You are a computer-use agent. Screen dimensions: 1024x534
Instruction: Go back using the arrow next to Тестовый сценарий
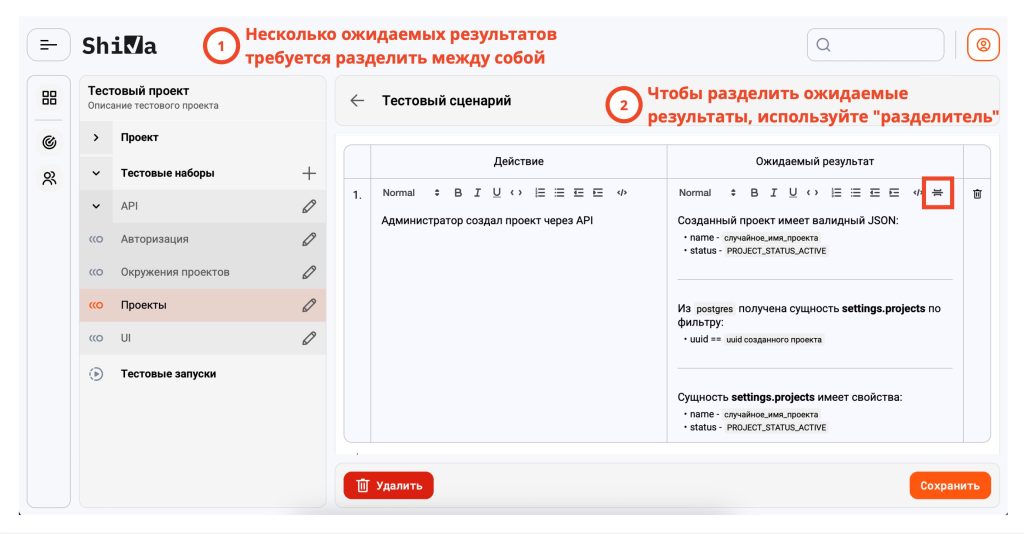click(357, 101)
